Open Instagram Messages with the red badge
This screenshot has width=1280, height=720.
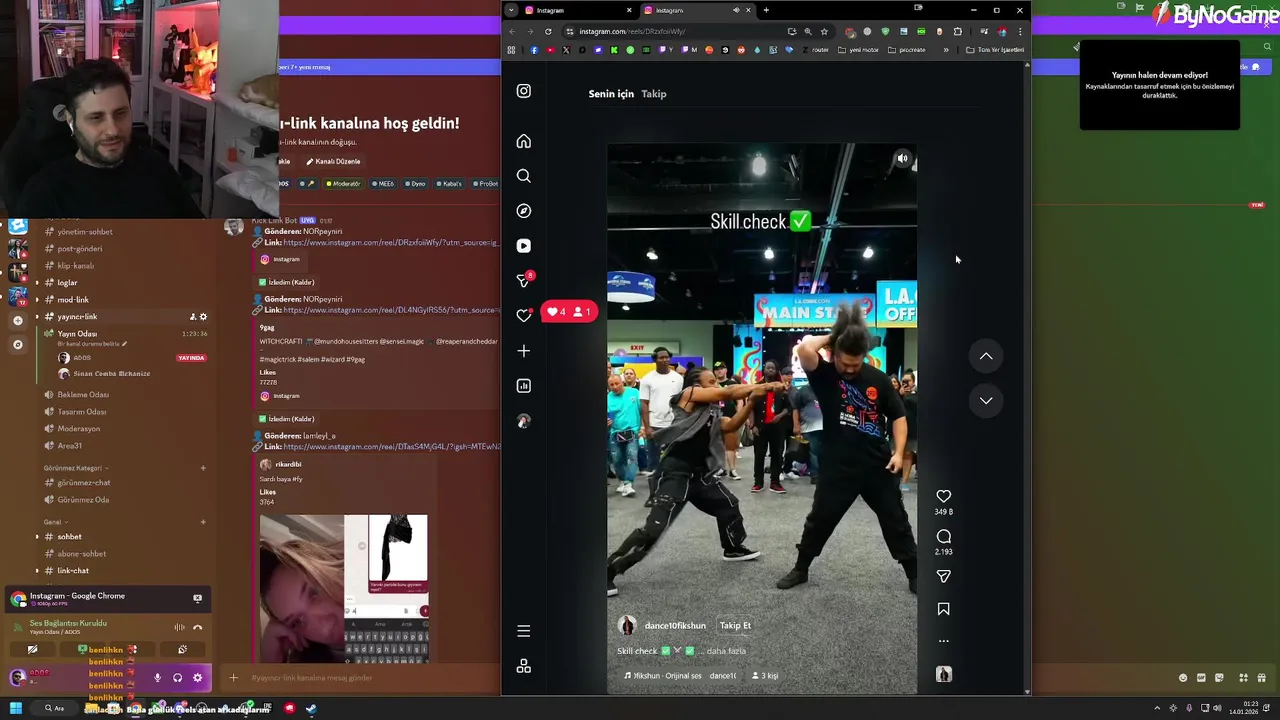tap(523, 281)
